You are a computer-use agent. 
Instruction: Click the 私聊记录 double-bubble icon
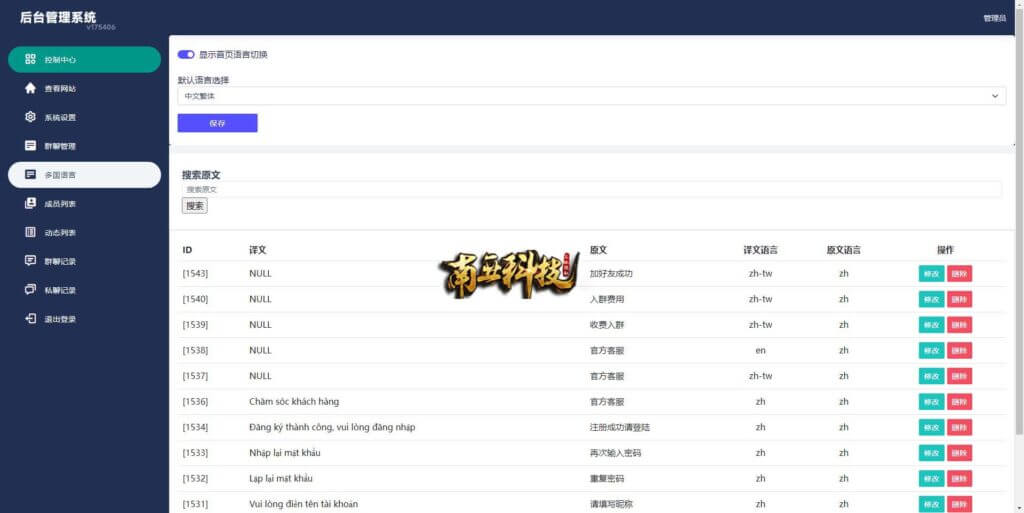[x=30, y=290]
